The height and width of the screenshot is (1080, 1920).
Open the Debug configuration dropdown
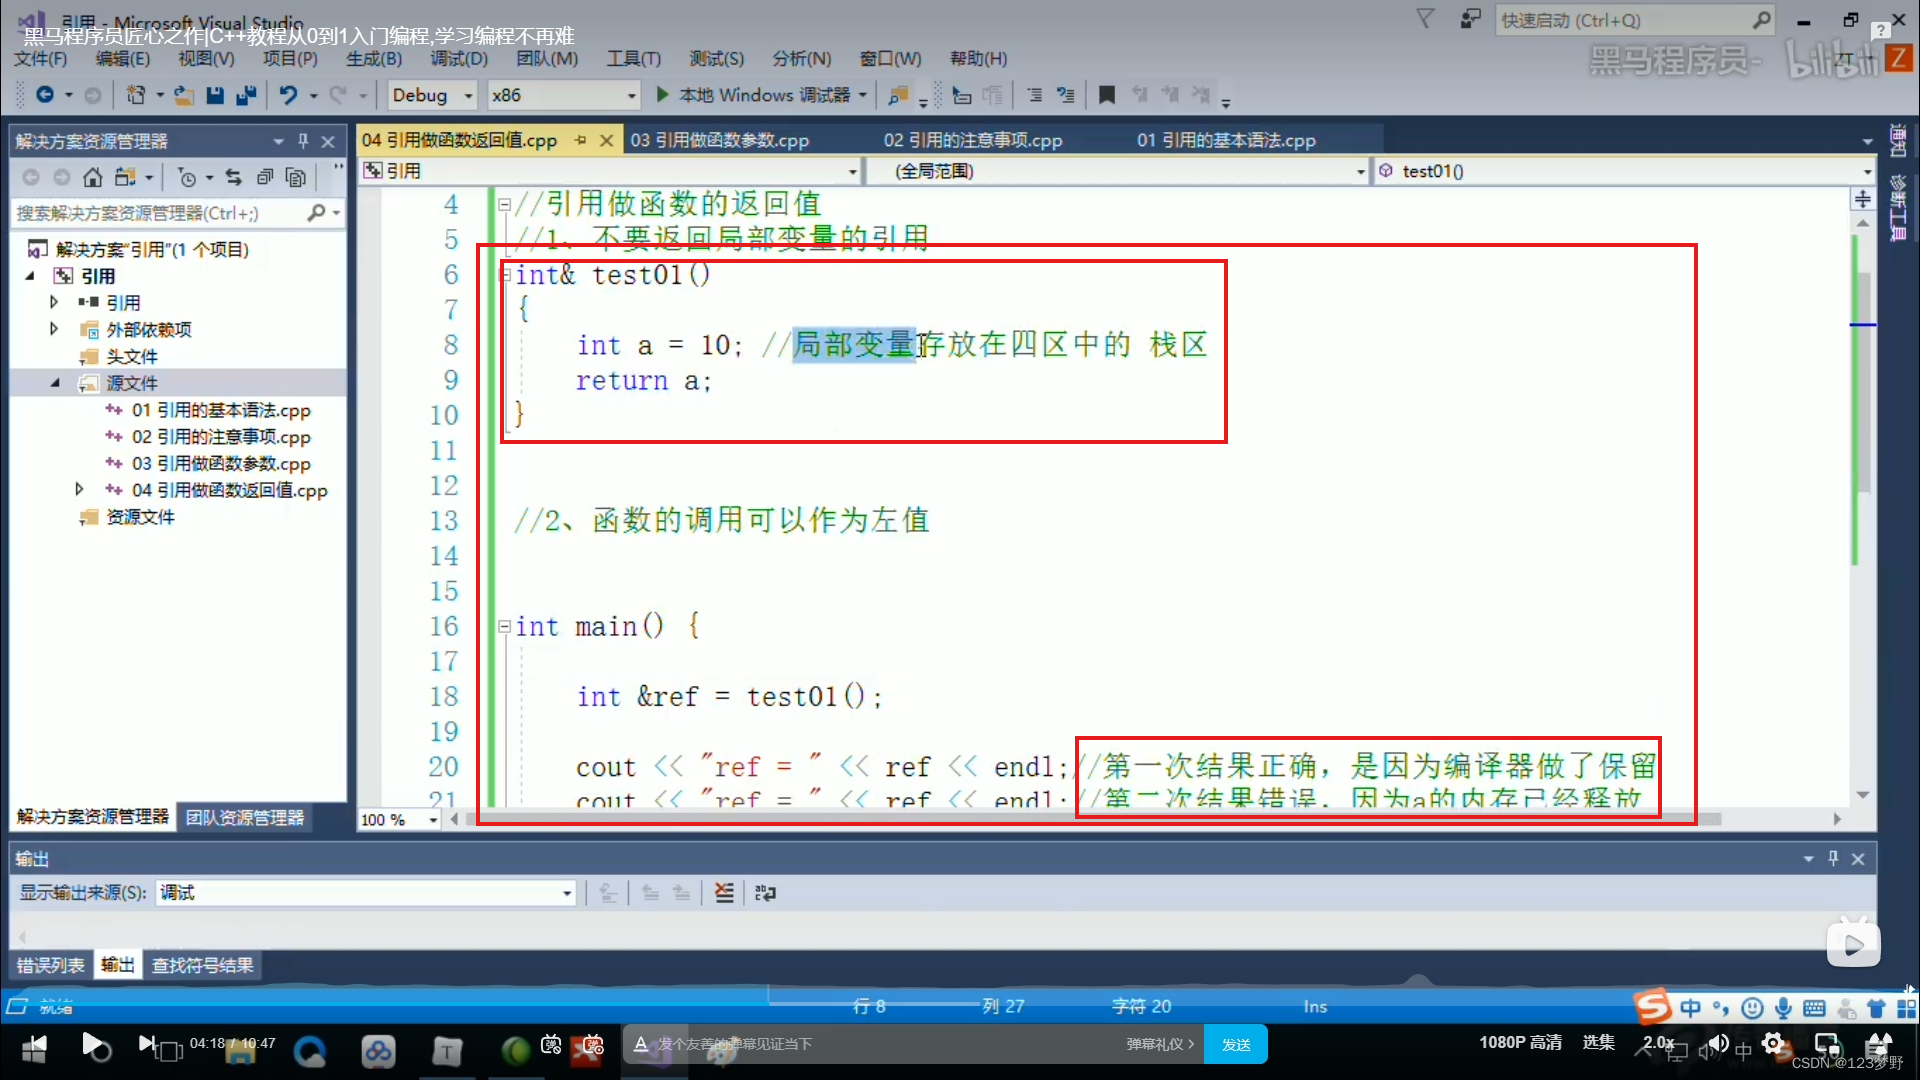pos(431,95)
